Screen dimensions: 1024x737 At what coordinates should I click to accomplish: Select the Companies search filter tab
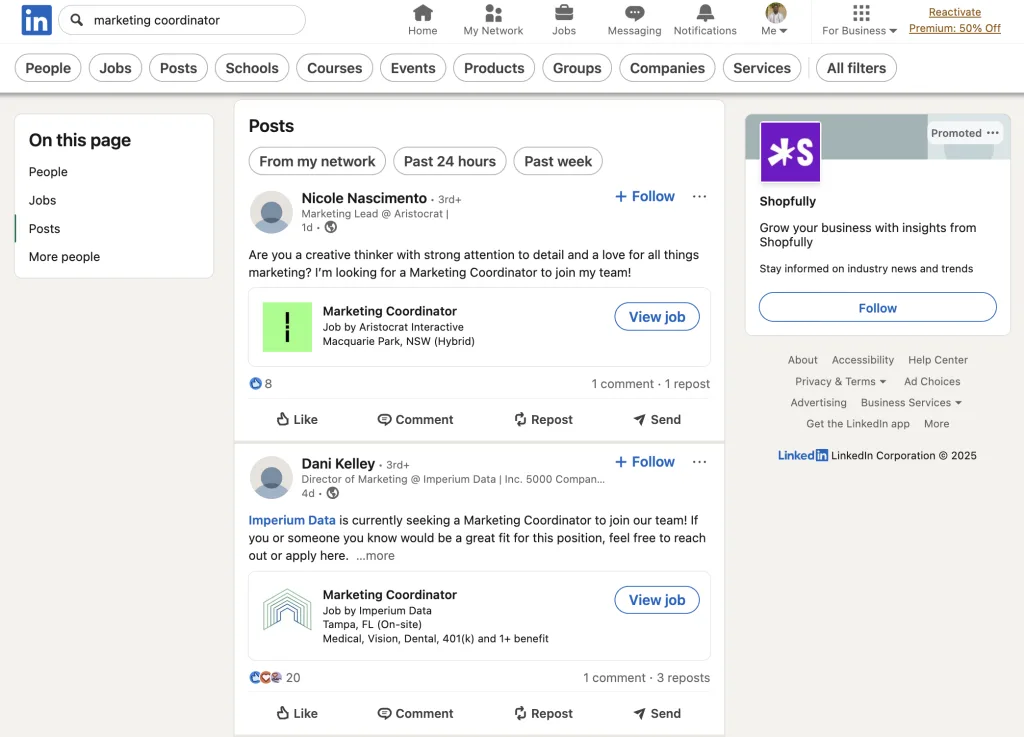coord(667,68)
